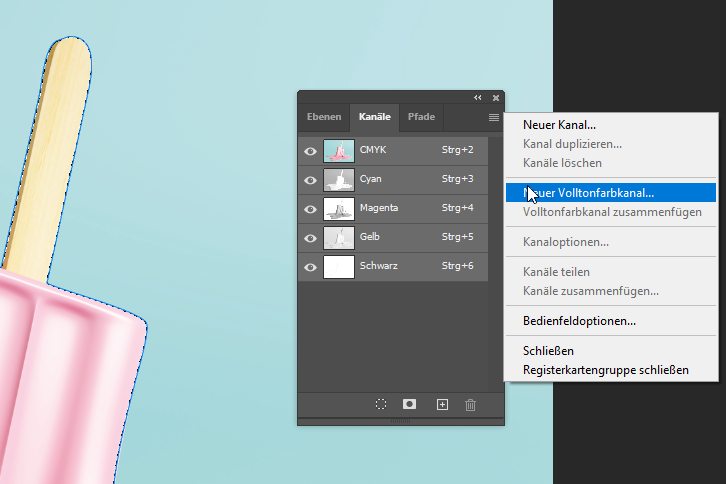Viewport: 726px width, 484px height.
Task: Delete current channel trash icon
Action: [470, 405]
